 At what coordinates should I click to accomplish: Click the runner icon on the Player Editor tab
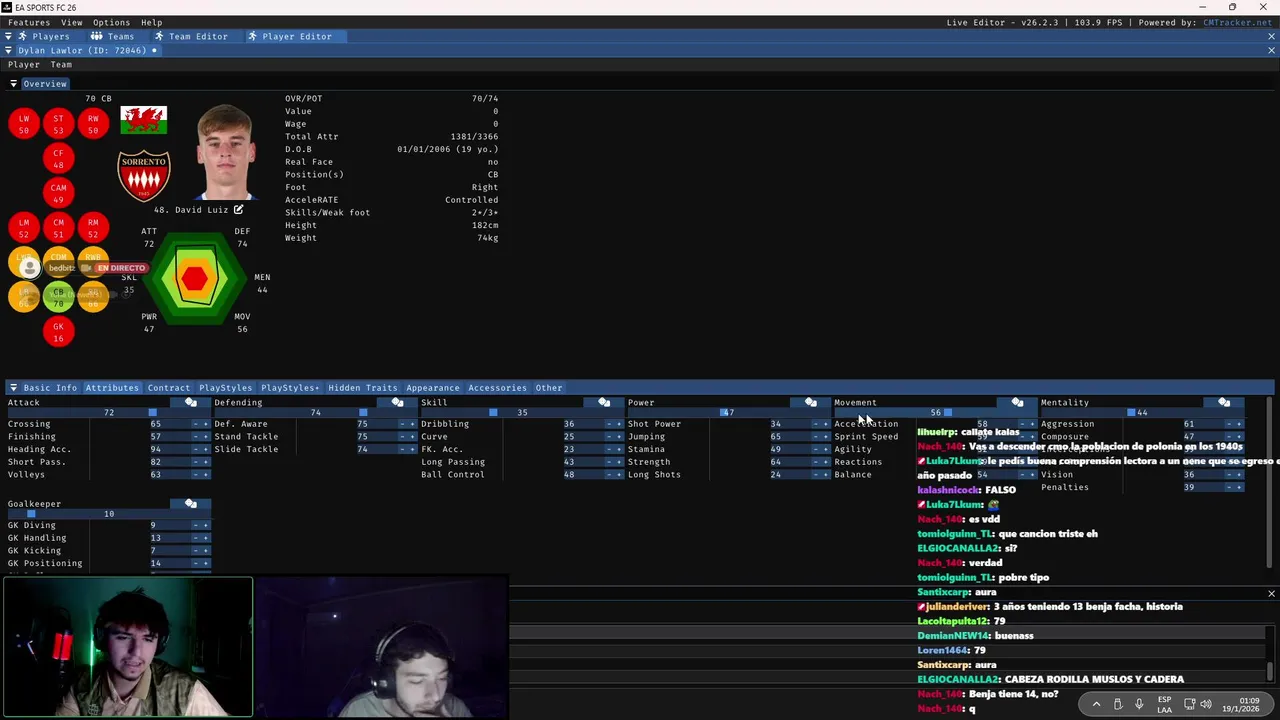coord(252,36)
